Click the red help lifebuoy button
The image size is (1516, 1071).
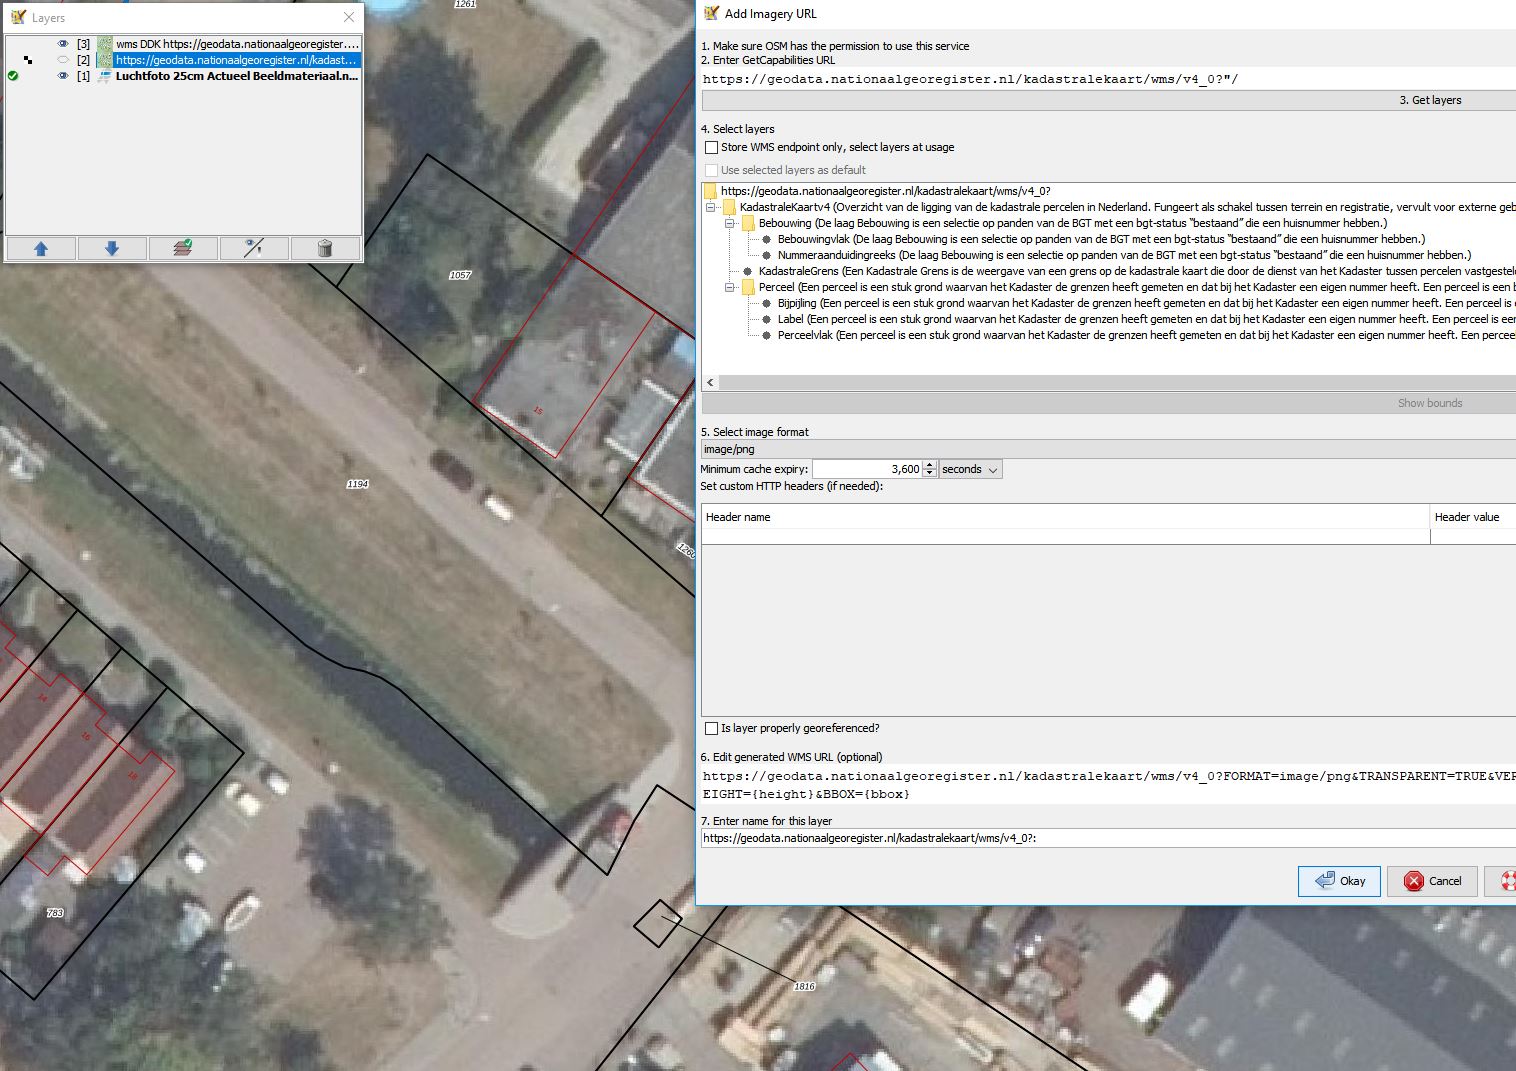pyautogui.click(x=1502, y=881)
